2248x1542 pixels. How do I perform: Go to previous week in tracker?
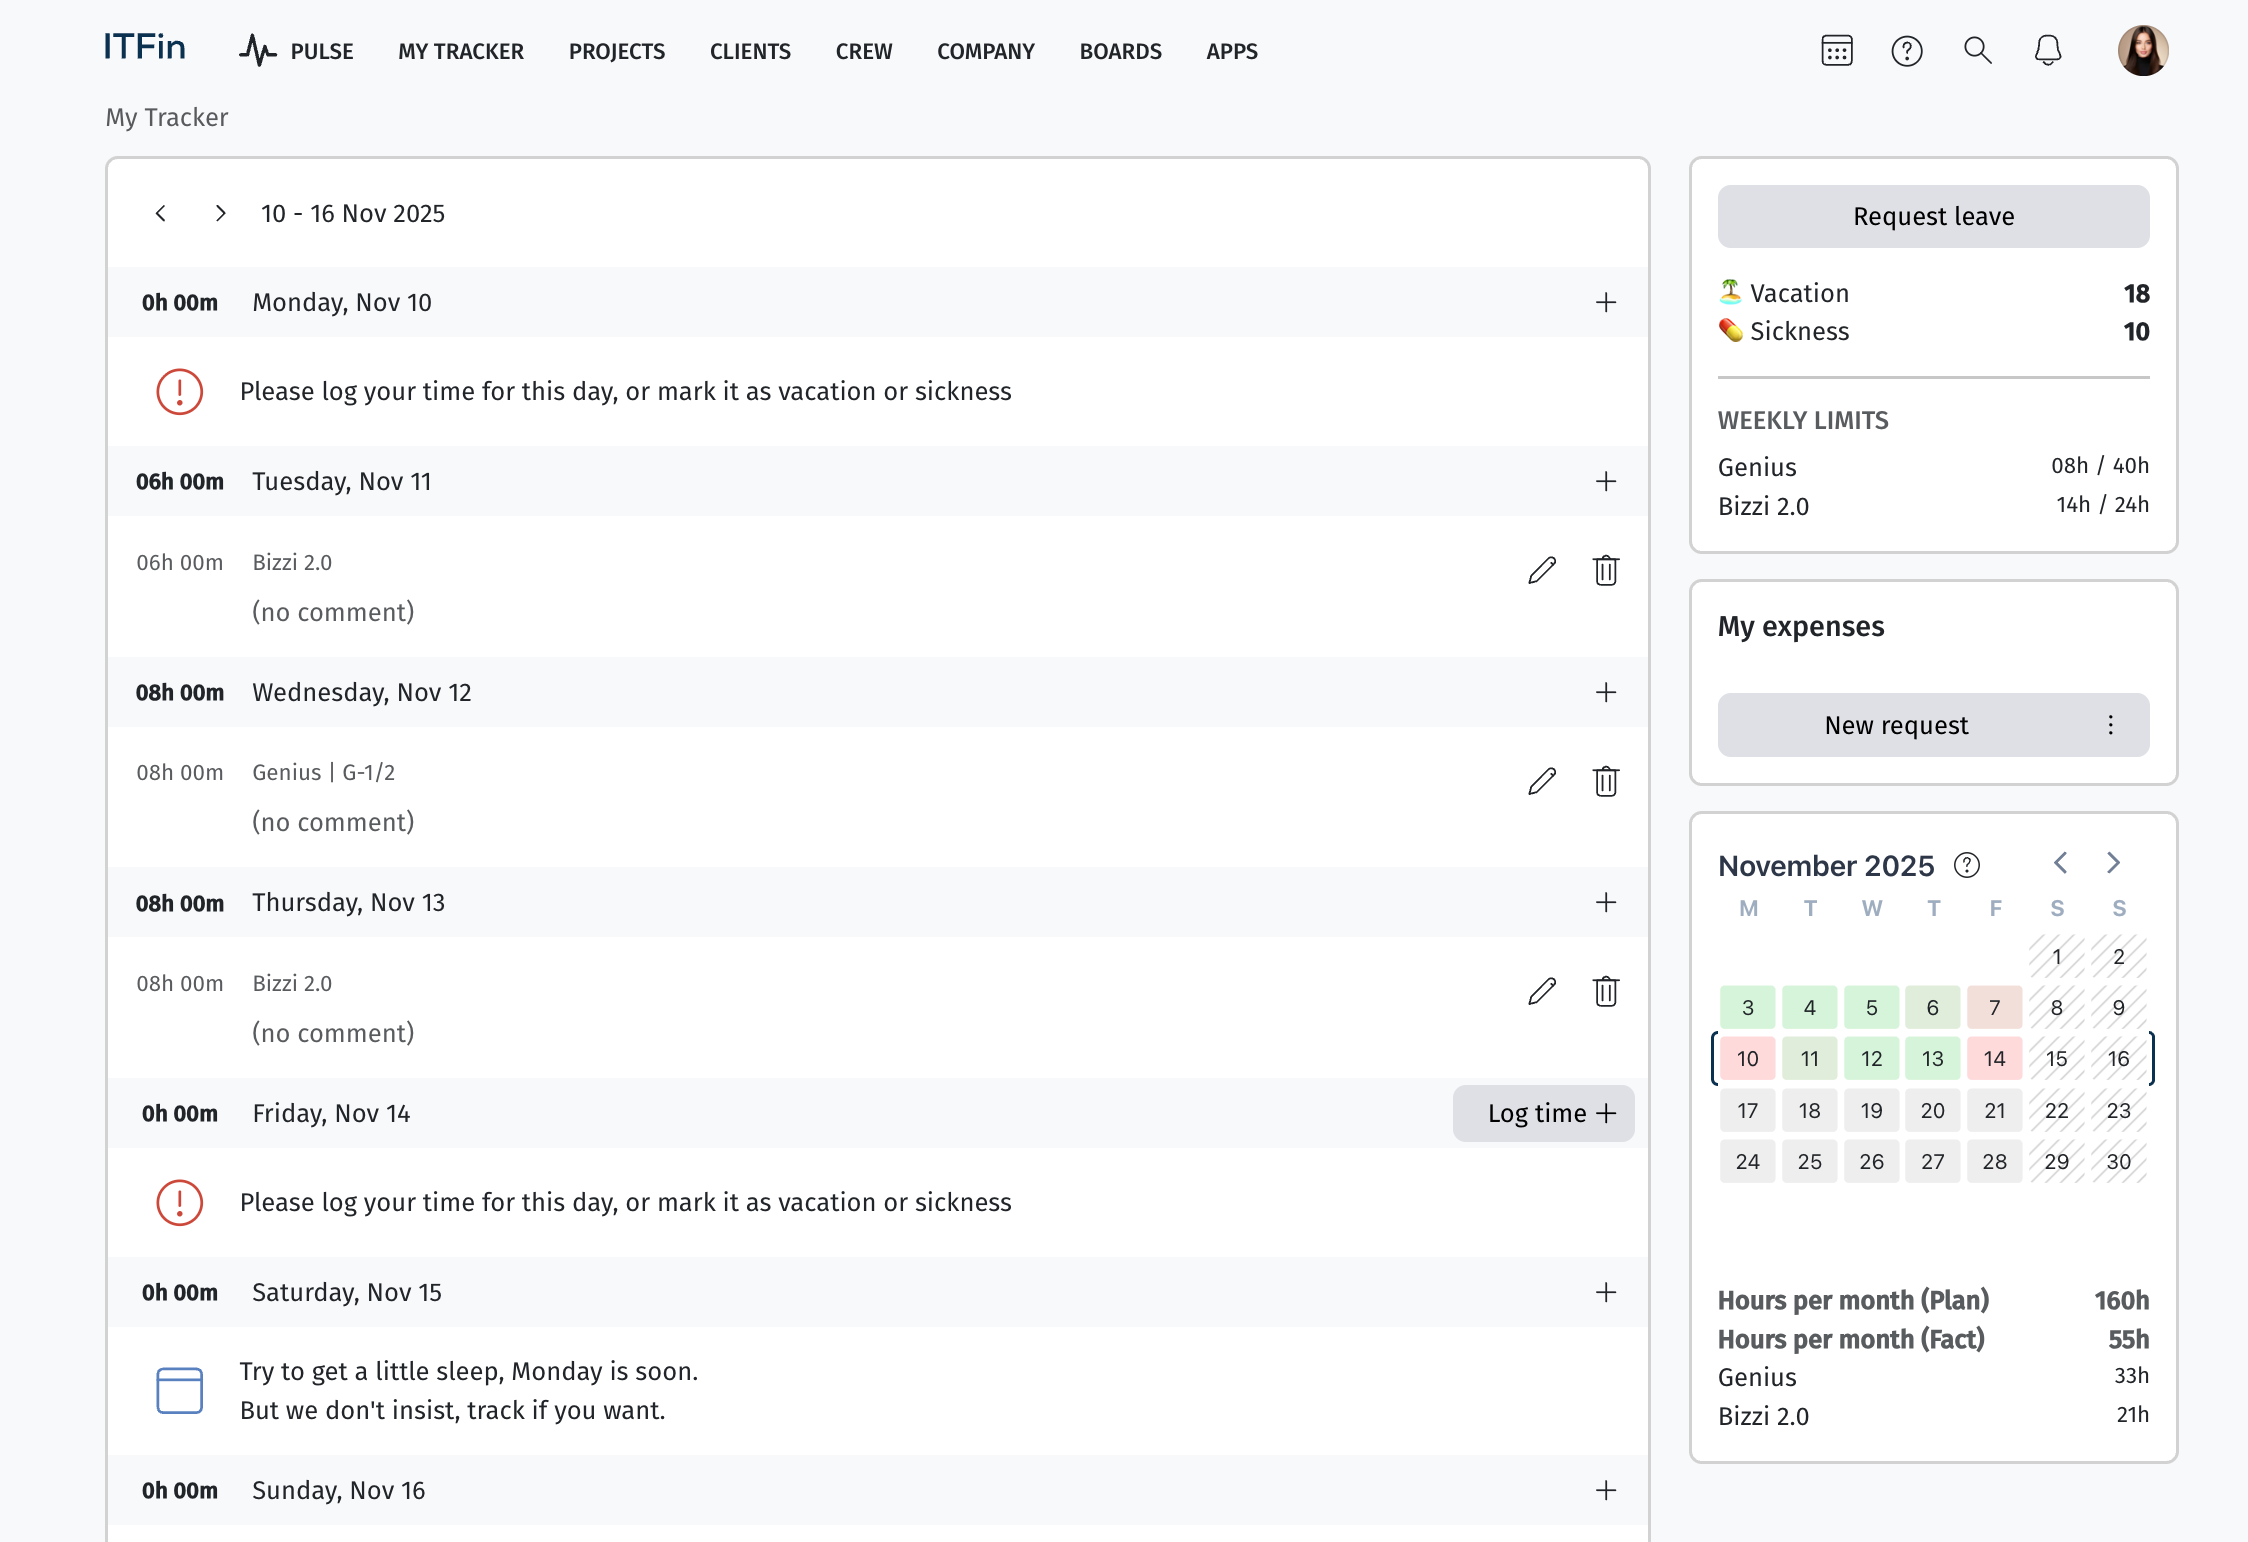coord(161,213)
